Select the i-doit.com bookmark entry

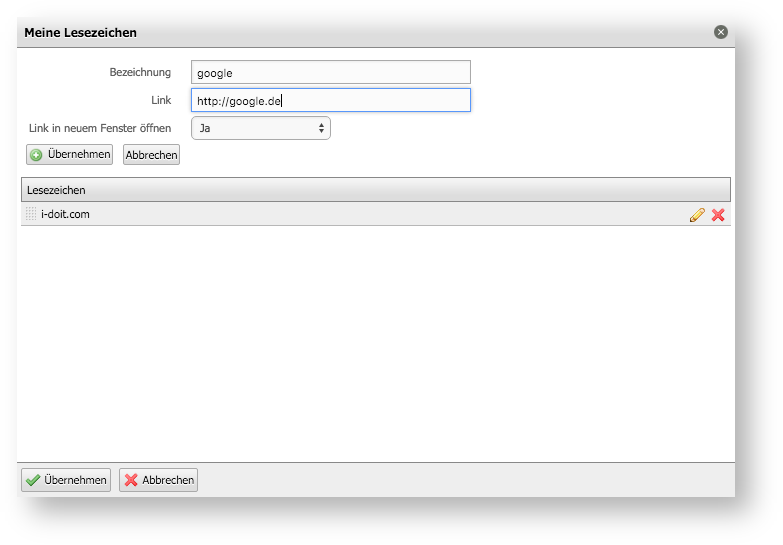(376, 214)
